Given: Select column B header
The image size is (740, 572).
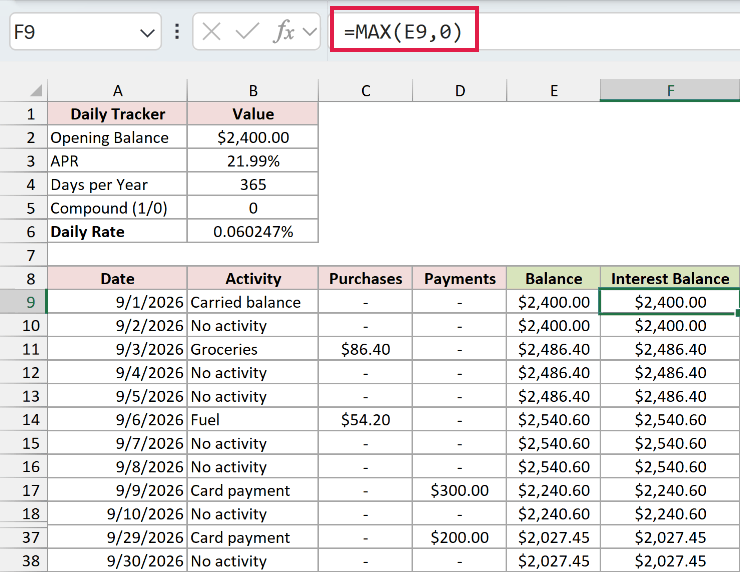Looking at the screenshot, I should pos(253,90).
